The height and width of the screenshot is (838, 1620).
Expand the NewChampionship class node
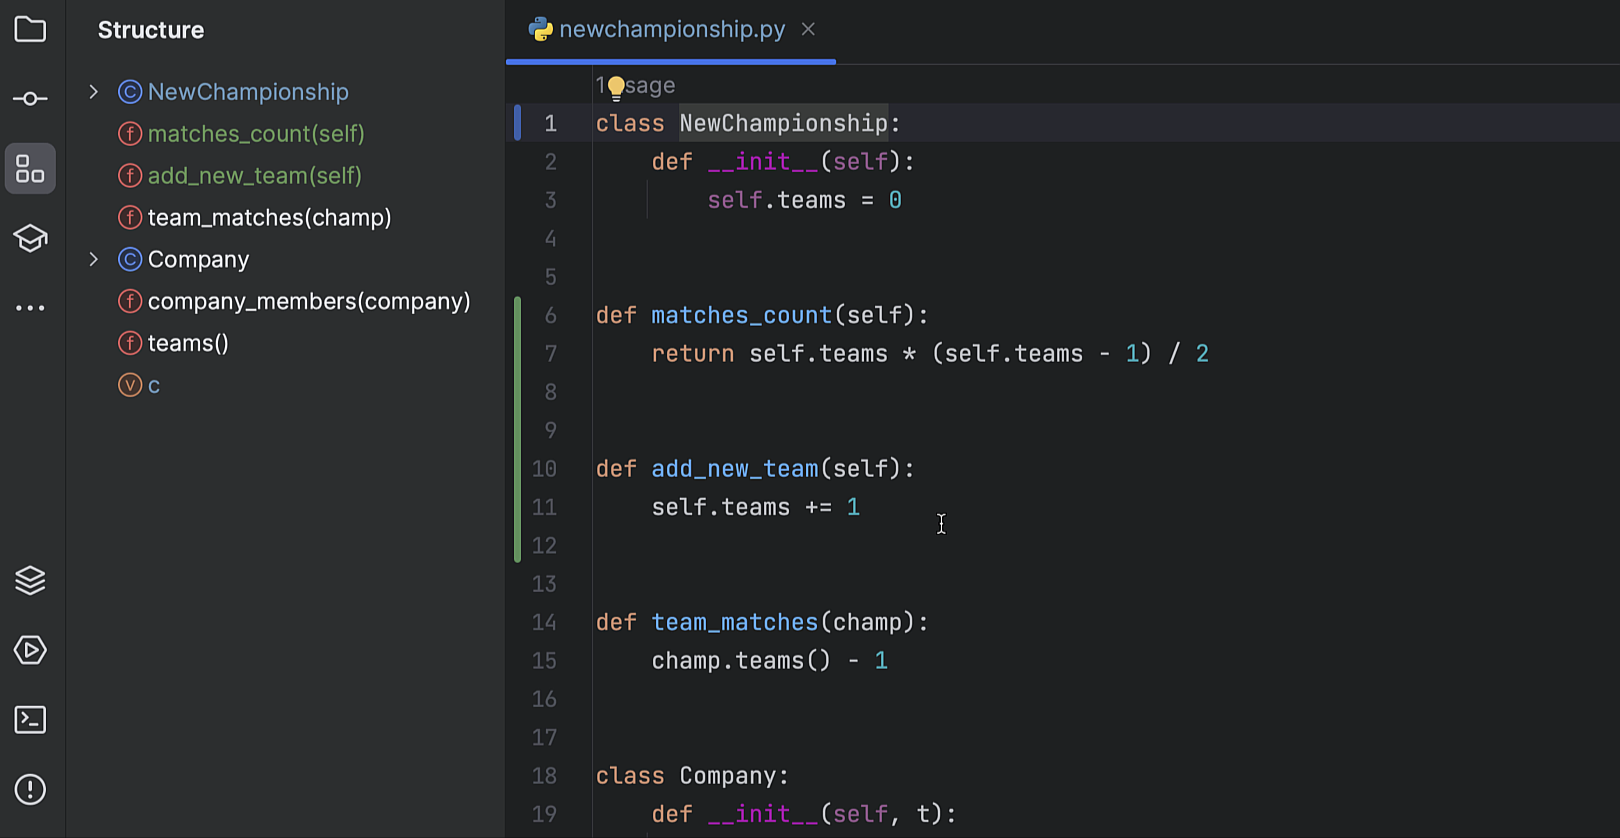tap(94, 92)
